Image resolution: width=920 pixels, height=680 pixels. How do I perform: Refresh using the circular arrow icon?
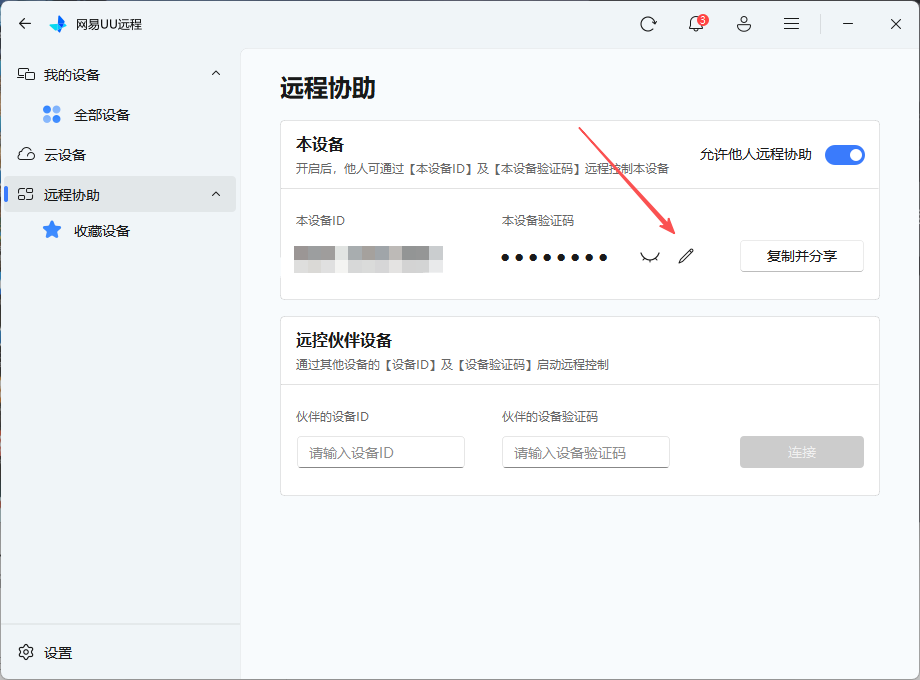click(648, 24)
